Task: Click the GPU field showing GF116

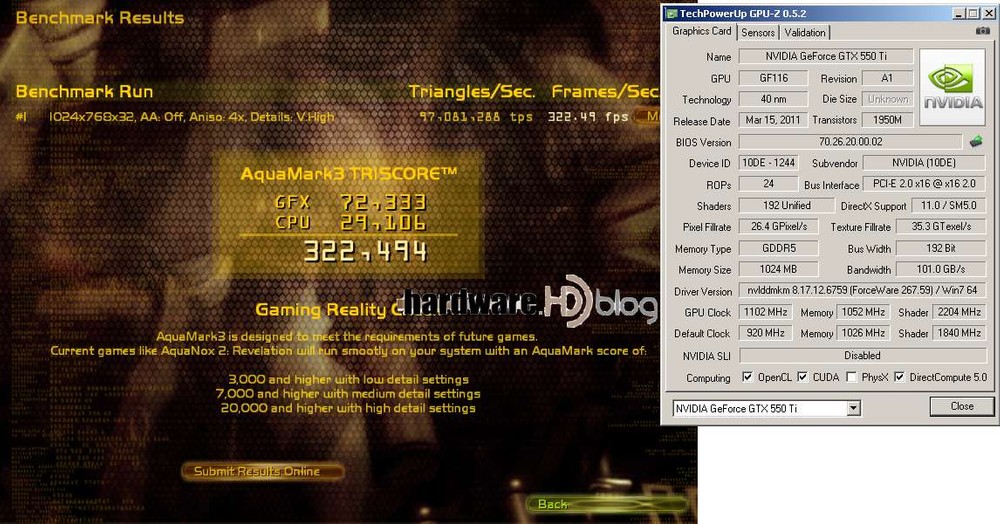Action: (774, 78)
